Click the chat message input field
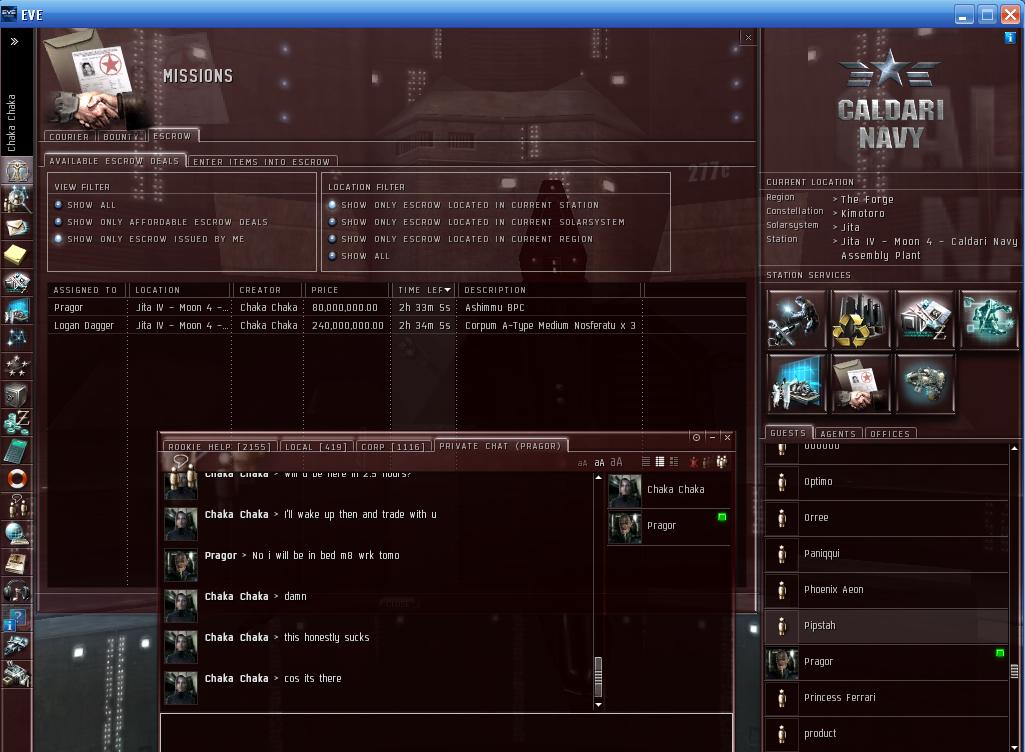This screenshot has width=1025, height=752. tap(446, 732)
